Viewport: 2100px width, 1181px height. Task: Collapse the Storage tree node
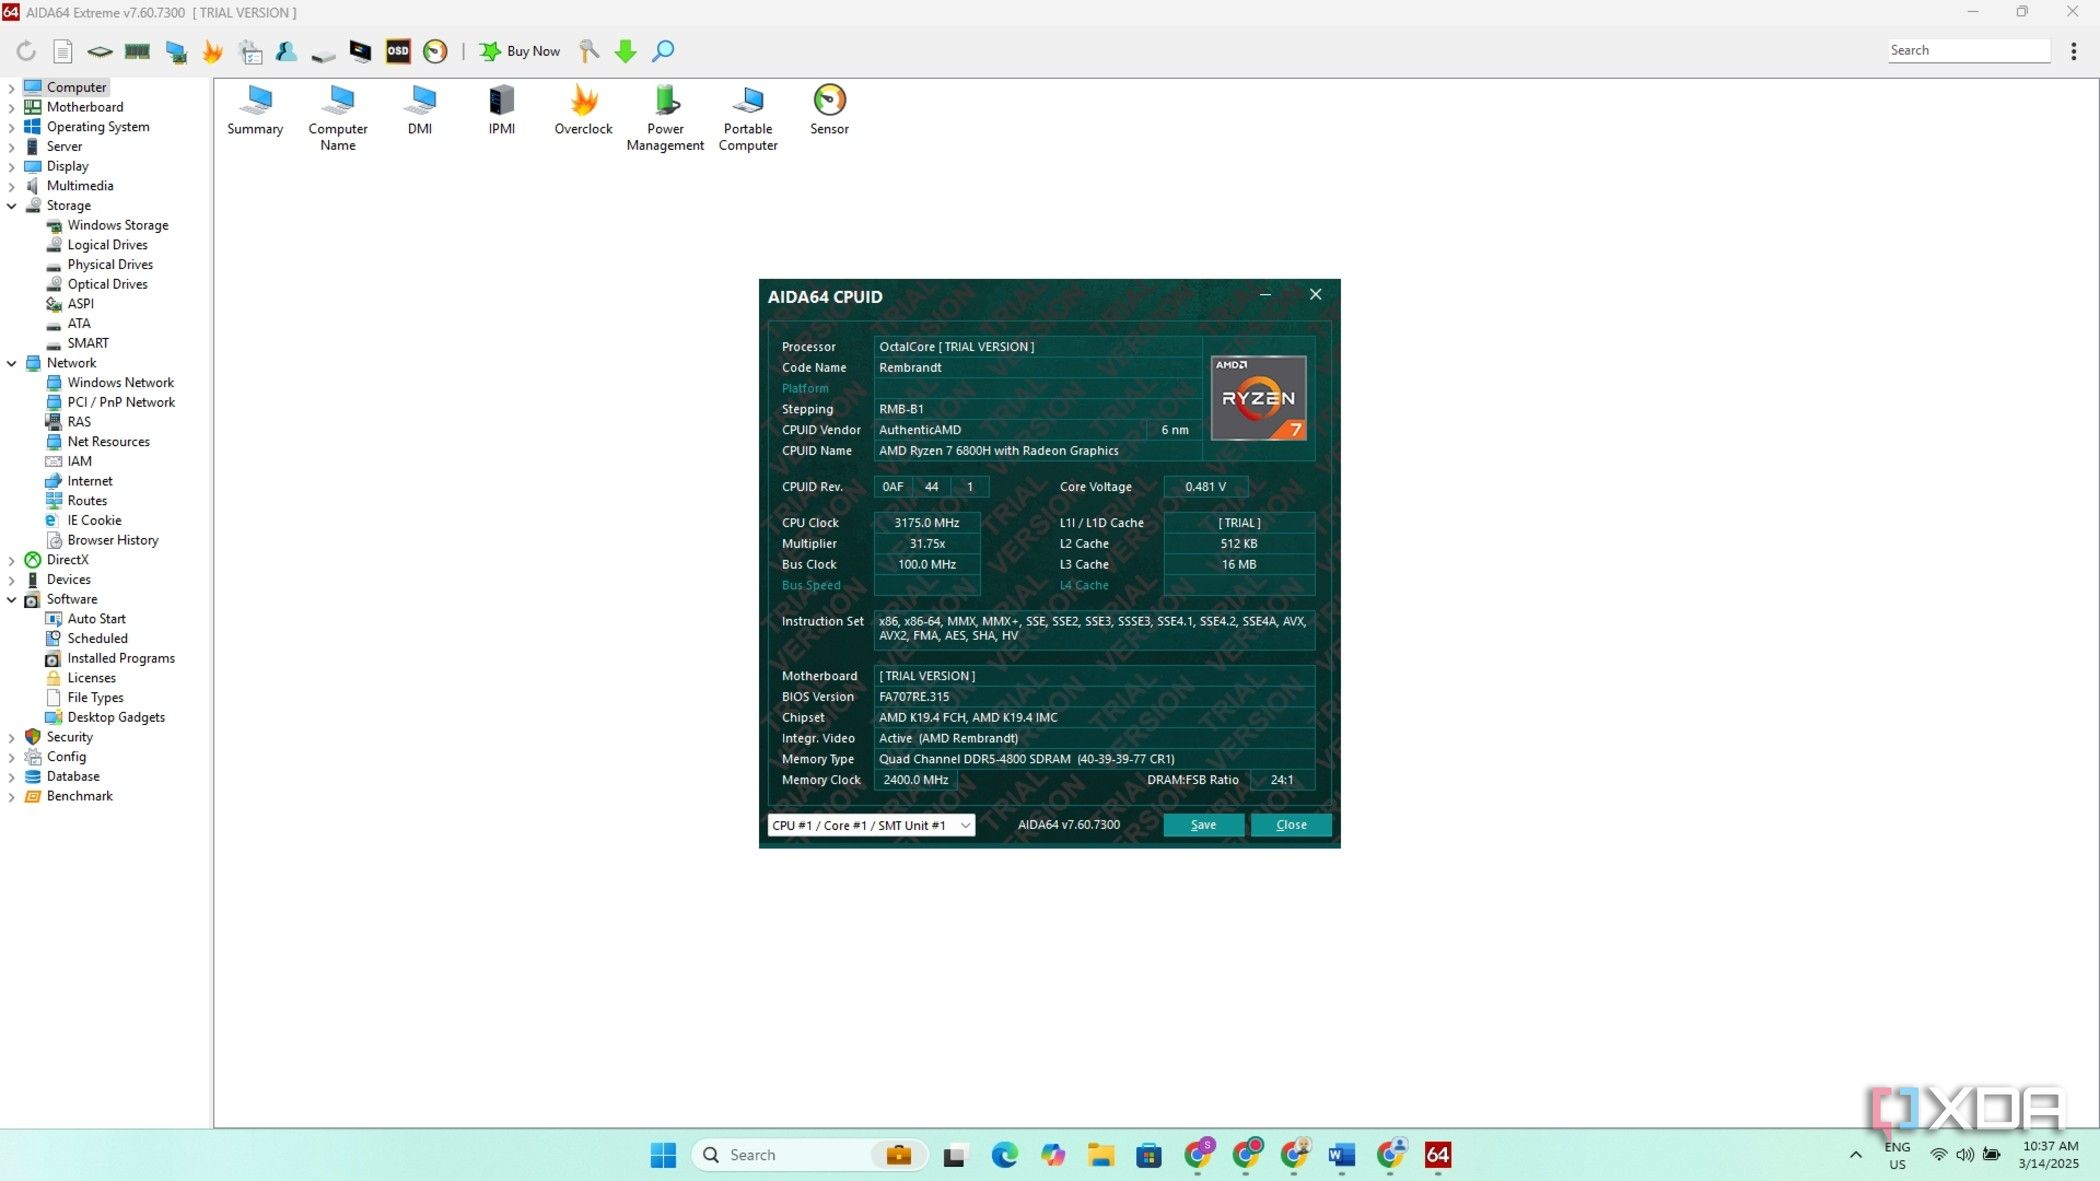(x=11, y=206)
